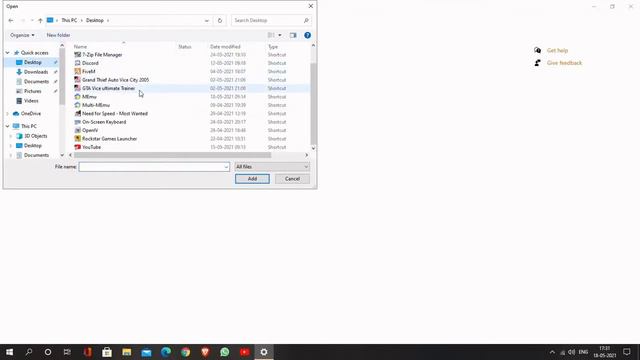Sort by Type column header
Image resolution: width=640 pixels, height=360 pixels.
point(273,47)
